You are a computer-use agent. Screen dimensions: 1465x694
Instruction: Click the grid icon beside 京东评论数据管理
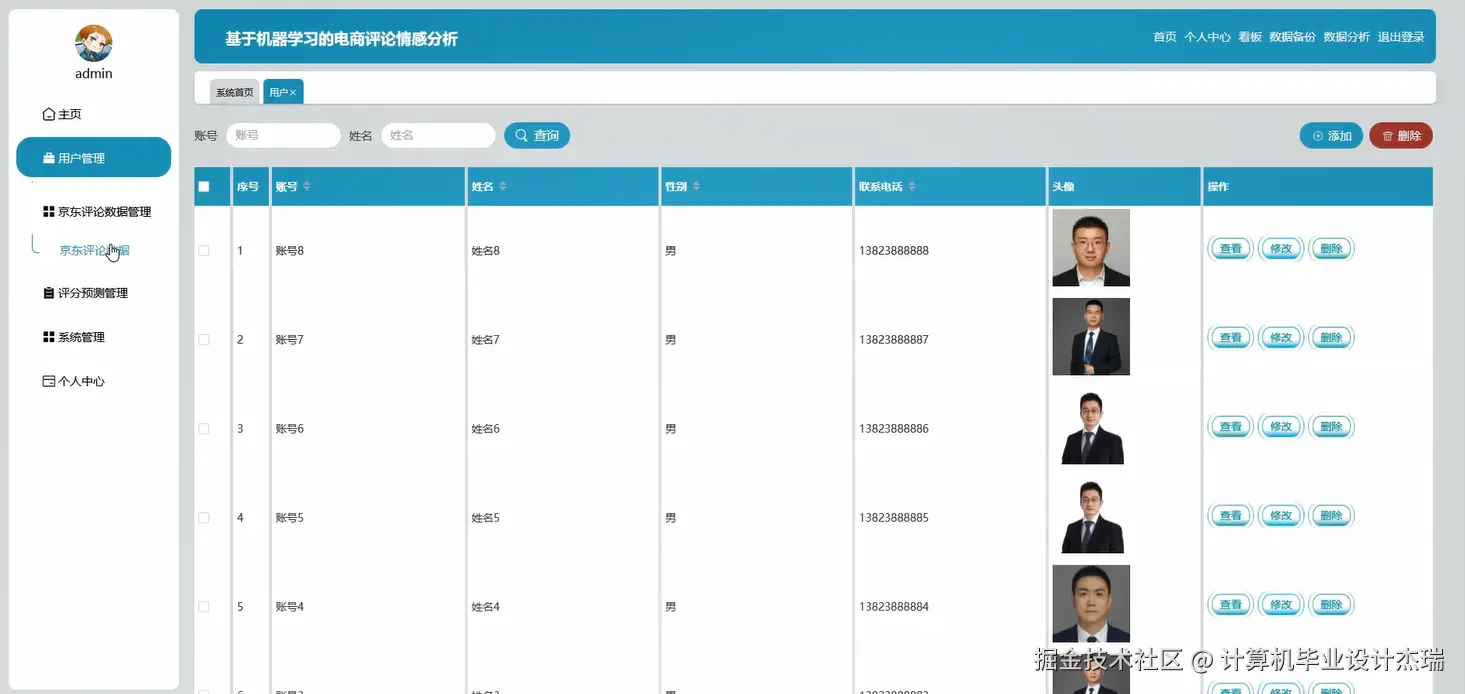tap(48, 212)
